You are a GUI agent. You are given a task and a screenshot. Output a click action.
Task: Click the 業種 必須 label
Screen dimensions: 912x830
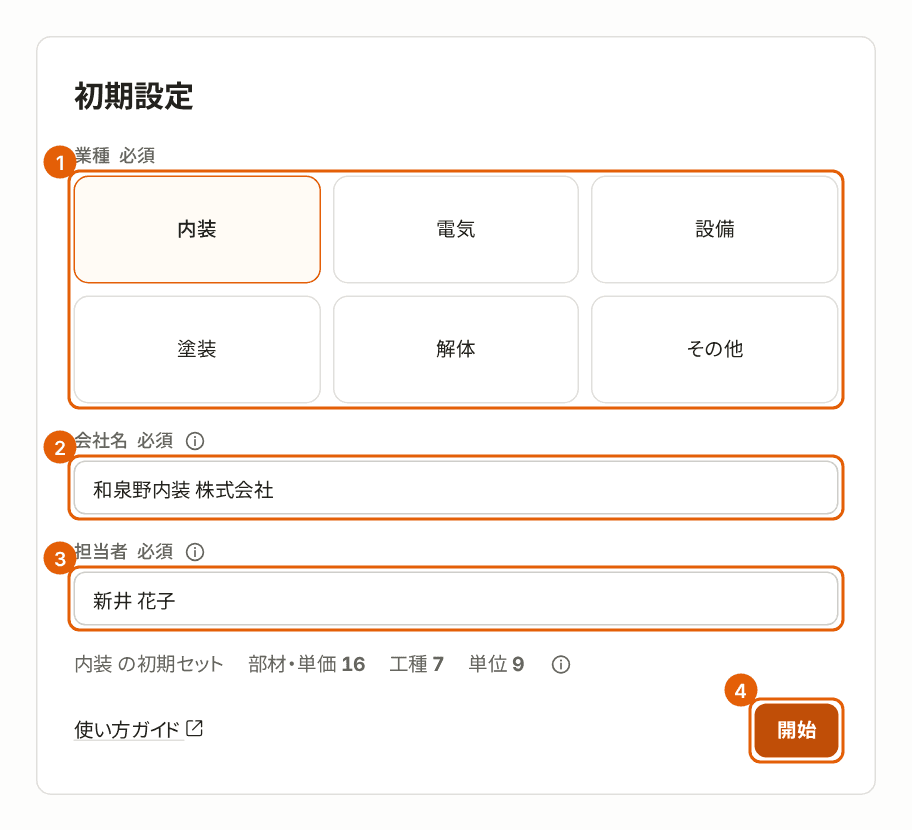point(115,155)
